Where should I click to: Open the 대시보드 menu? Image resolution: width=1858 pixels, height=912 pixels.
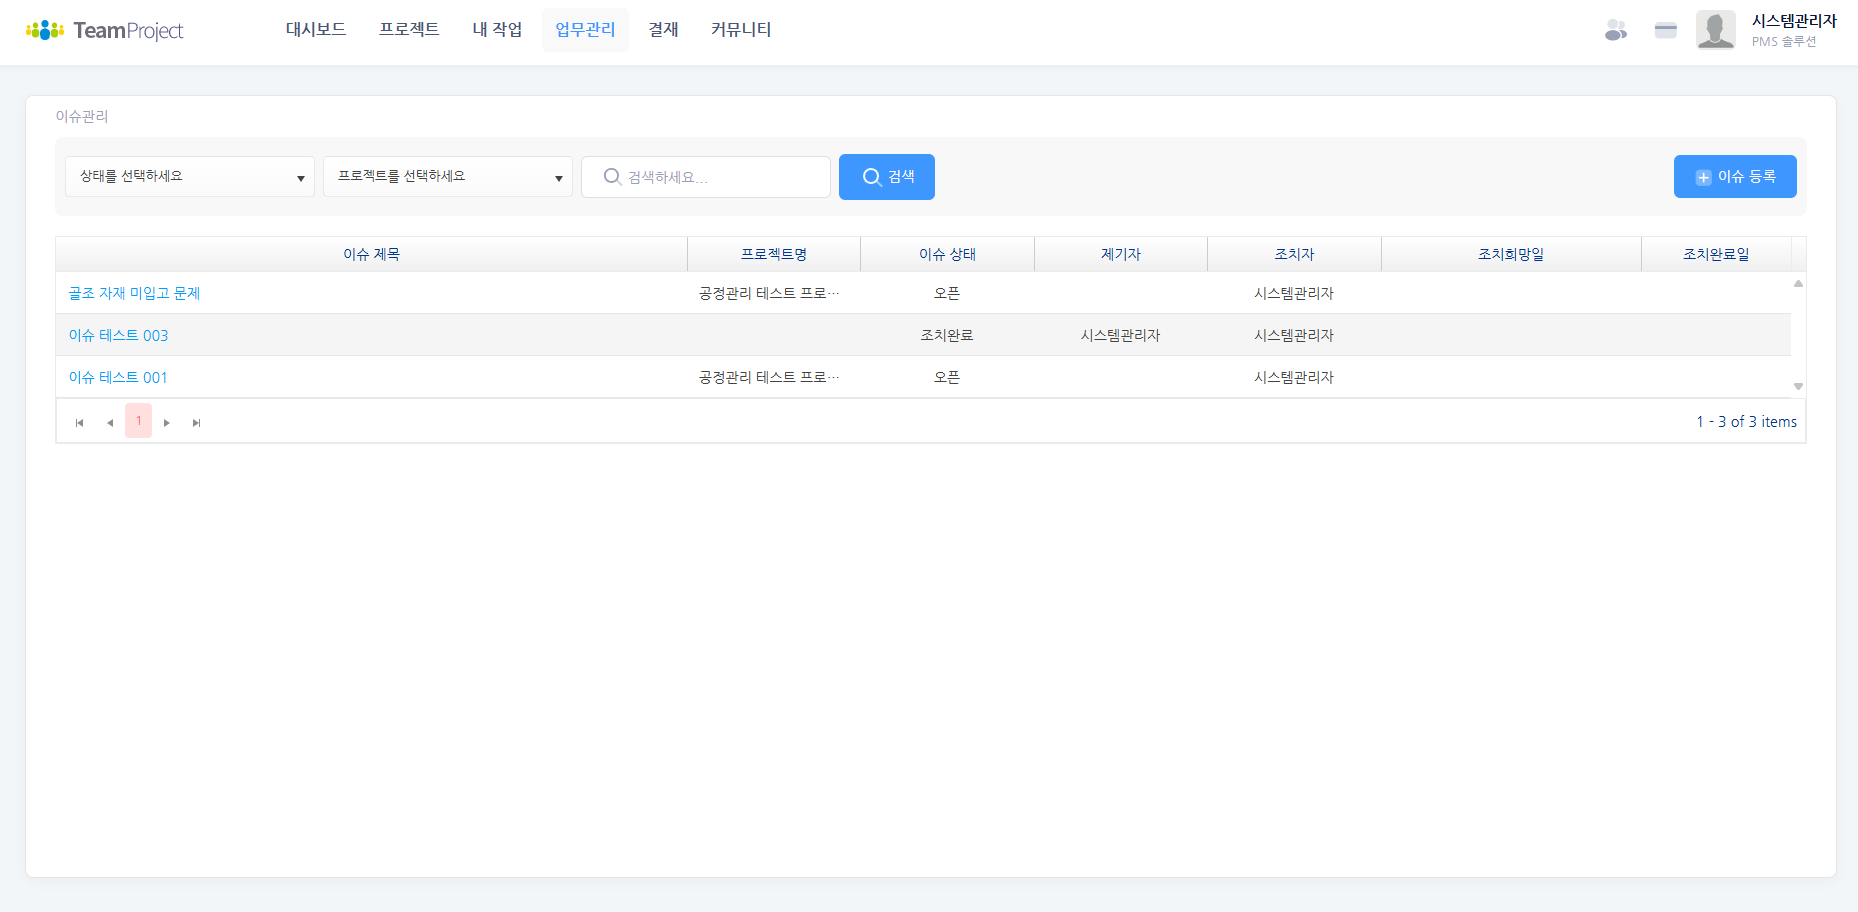[x=316, y=30]
